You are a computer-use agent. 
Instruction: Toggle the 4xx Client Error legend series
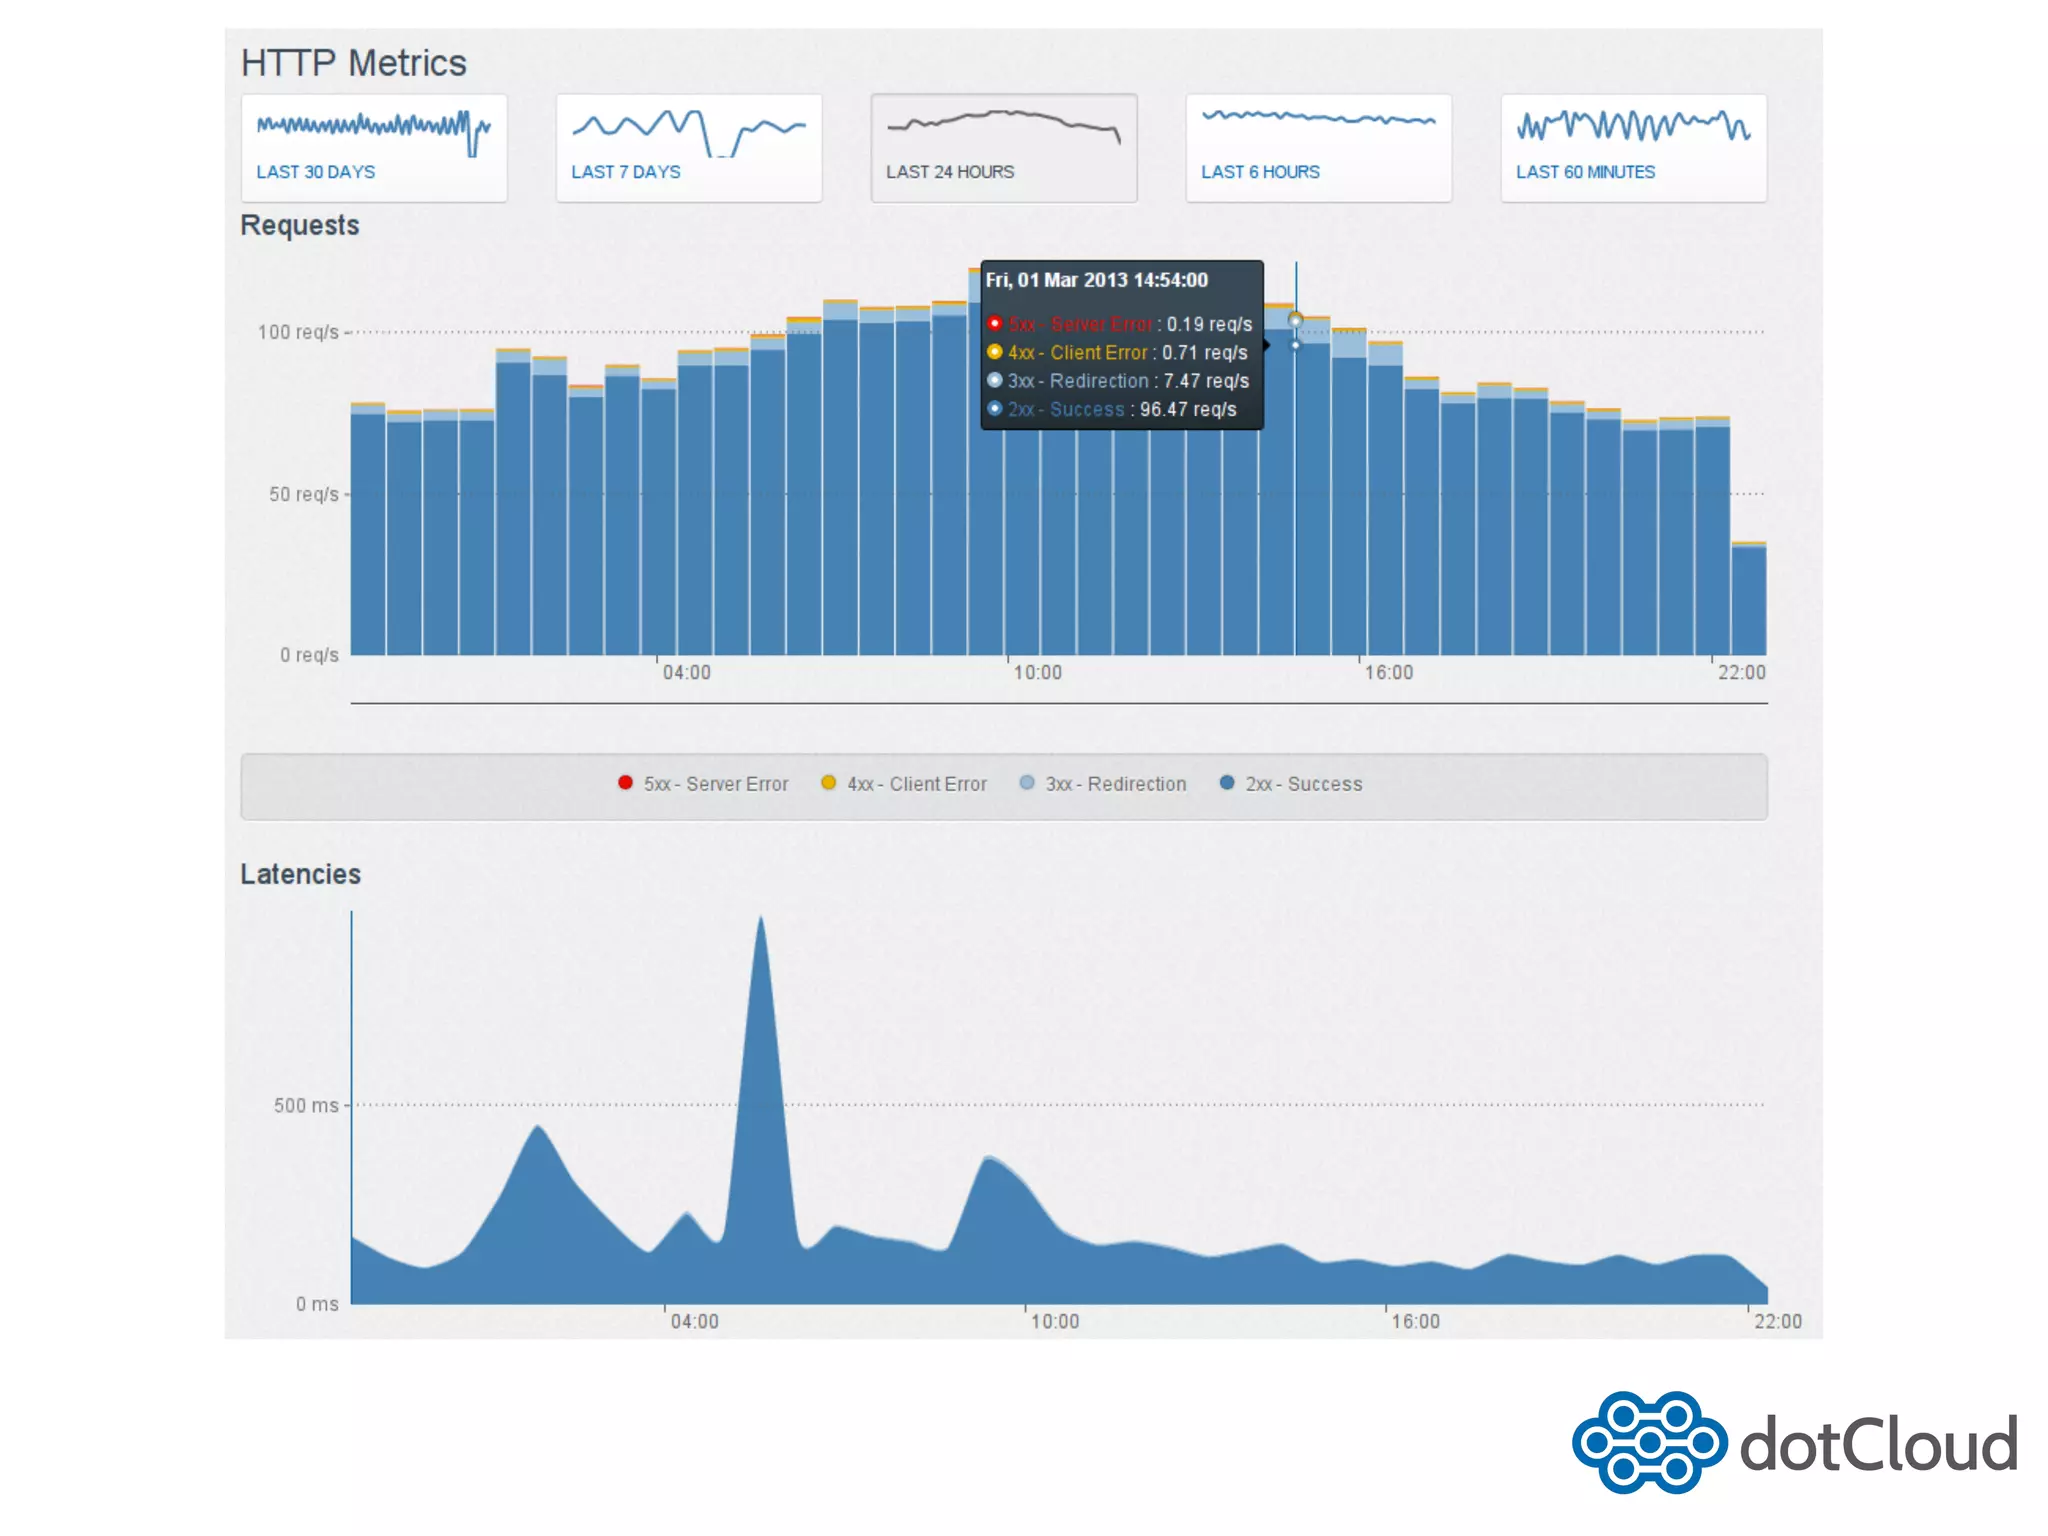click(x=917, y=784)
